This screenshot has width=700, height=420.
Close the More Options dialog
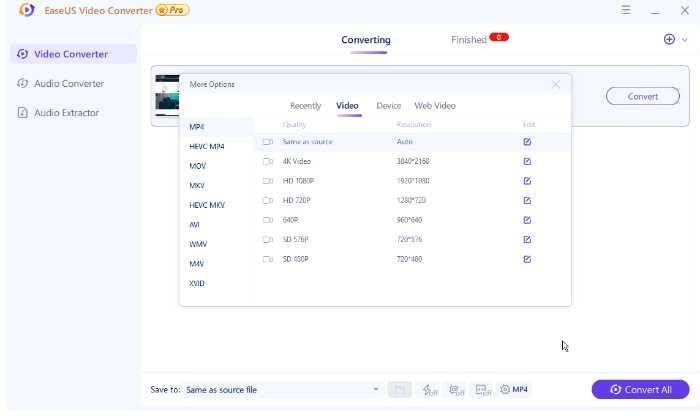pos(556,84)
